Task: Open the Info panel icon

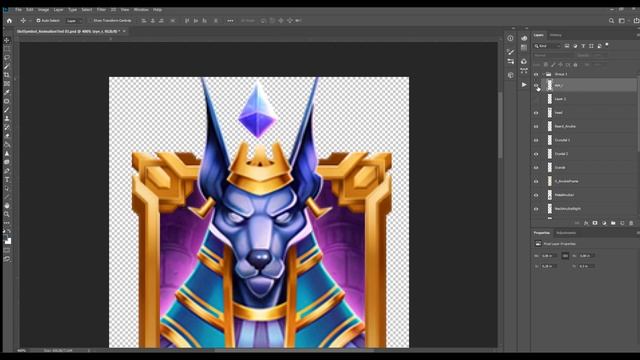Action: click(511, 38)
